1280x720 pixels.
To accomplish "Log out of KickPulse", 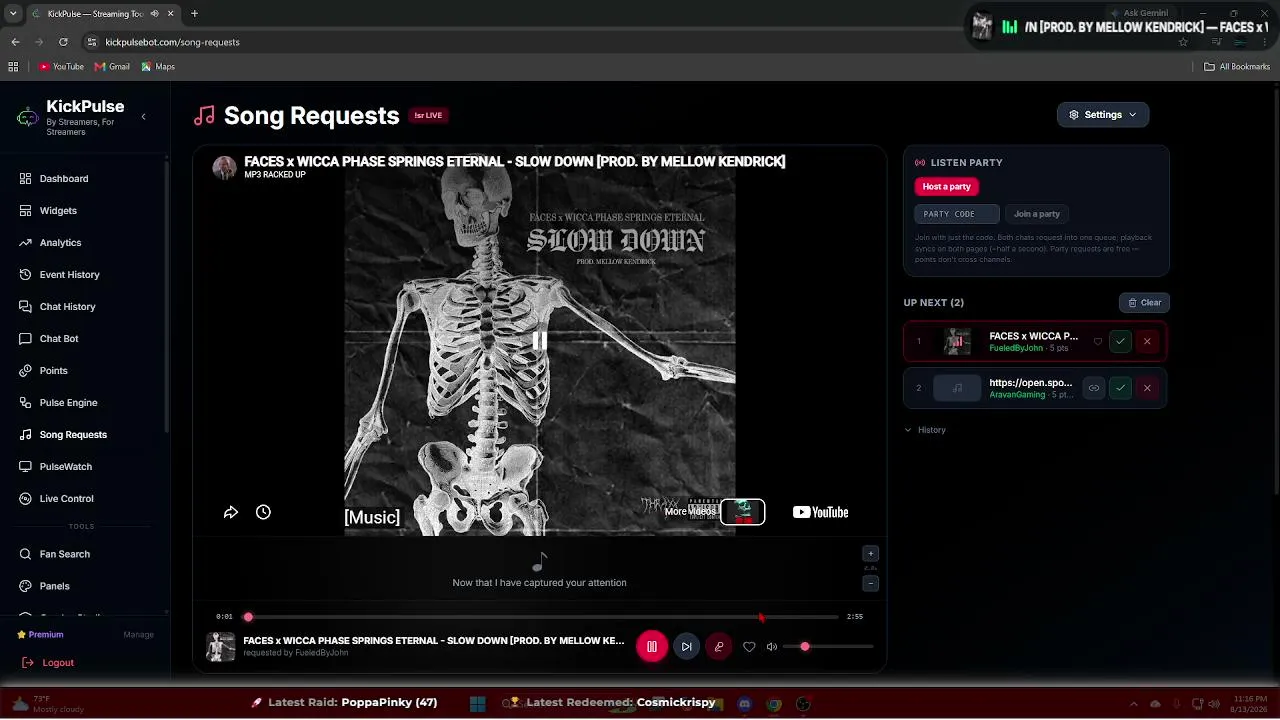I will pos(47,663).
